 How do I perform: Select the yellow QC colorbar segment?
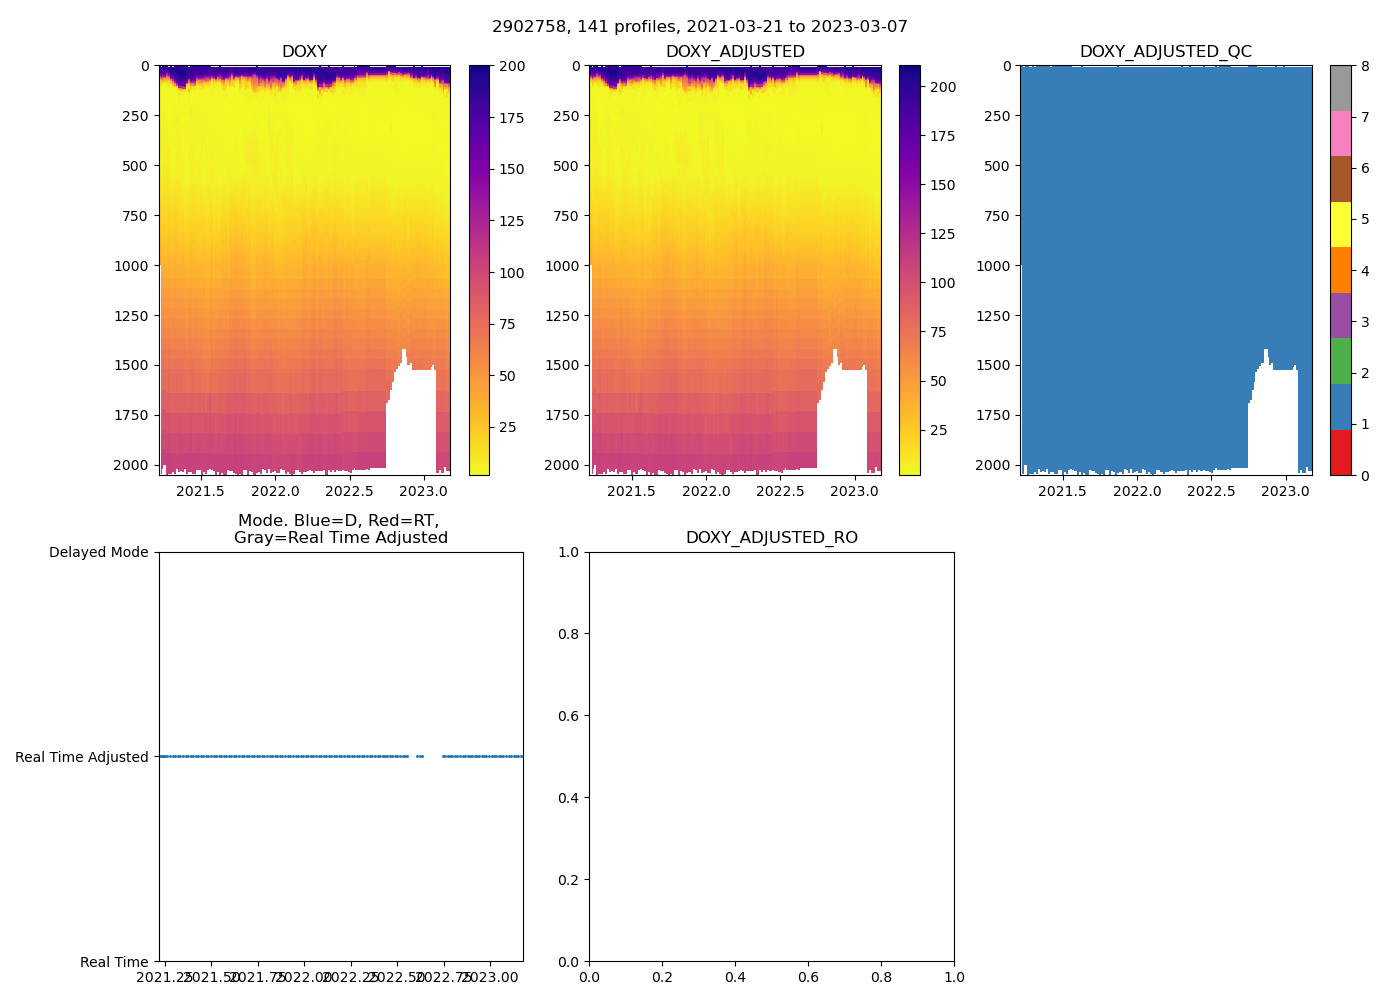[x=1340, y=224]
